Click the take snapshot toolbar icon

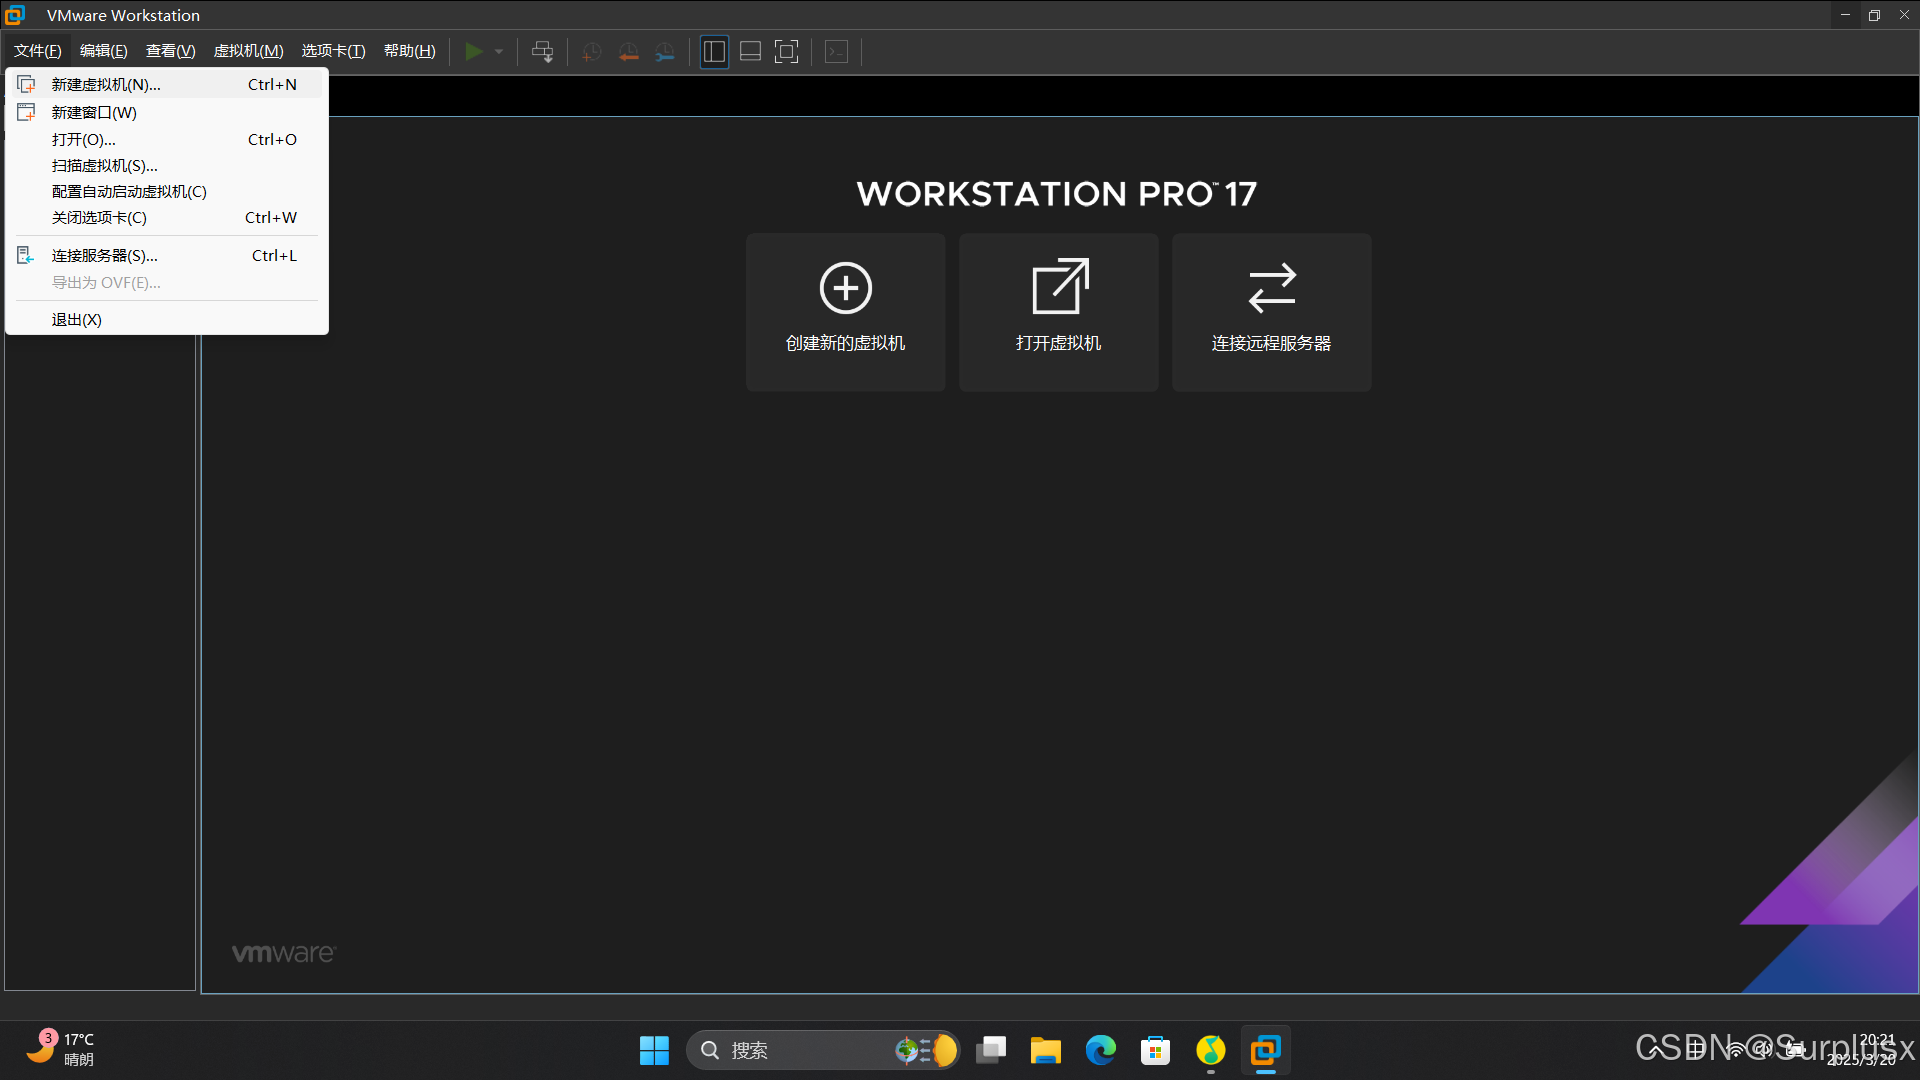pos(591,52)
